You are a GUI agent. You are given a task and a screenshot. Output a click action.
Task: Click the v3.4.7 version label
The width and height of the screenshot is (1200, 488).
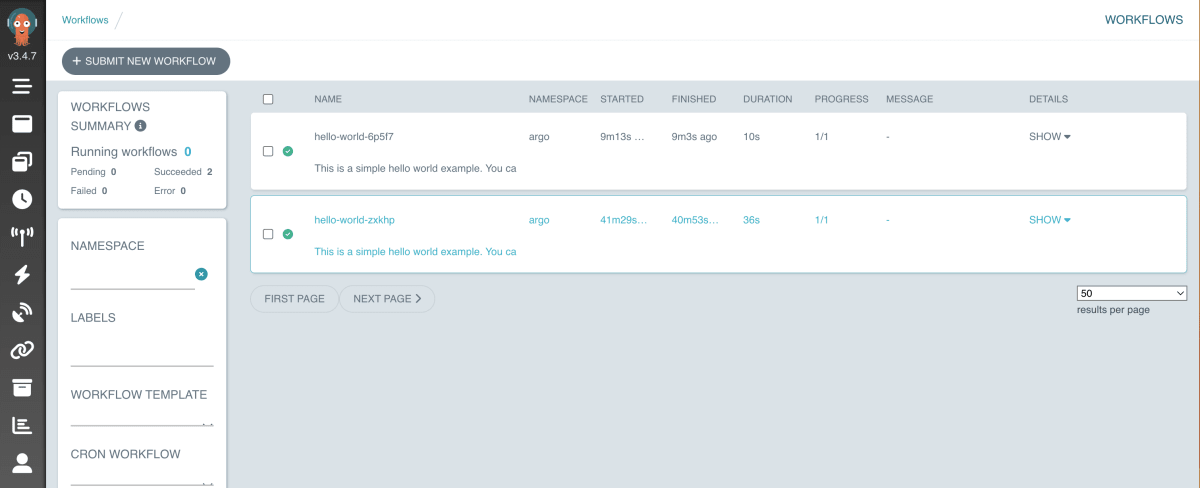22,55
